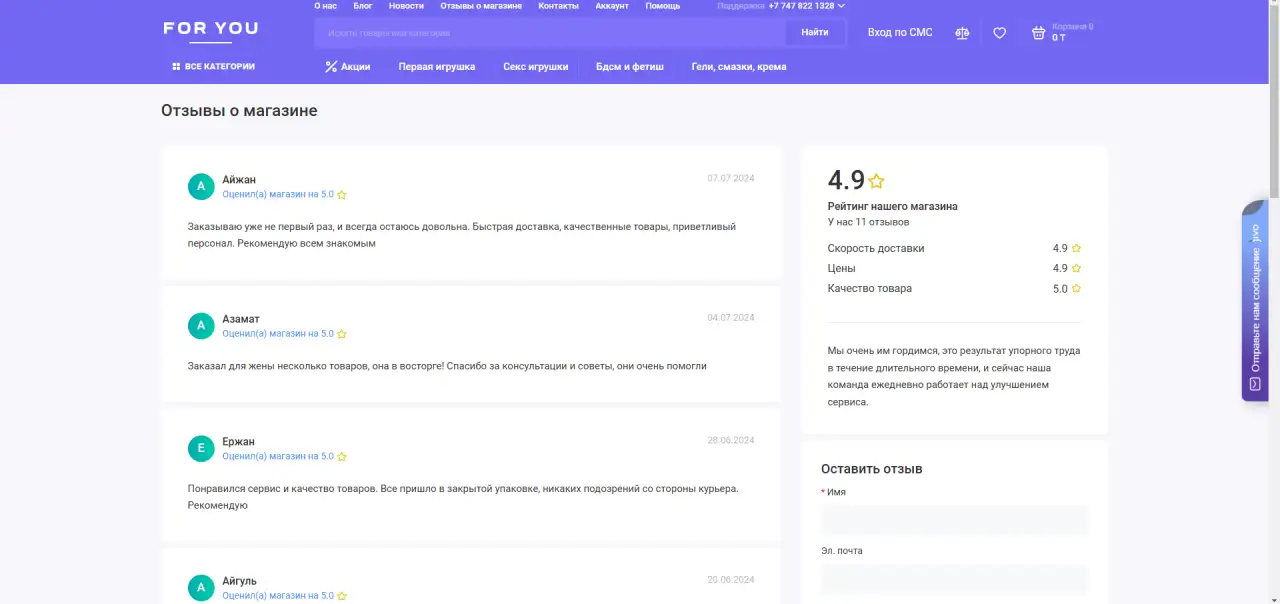Toggle the rating star next to Азамат's review
Image resolution: width=1280 pixels, height=604 pixels.
341,333
